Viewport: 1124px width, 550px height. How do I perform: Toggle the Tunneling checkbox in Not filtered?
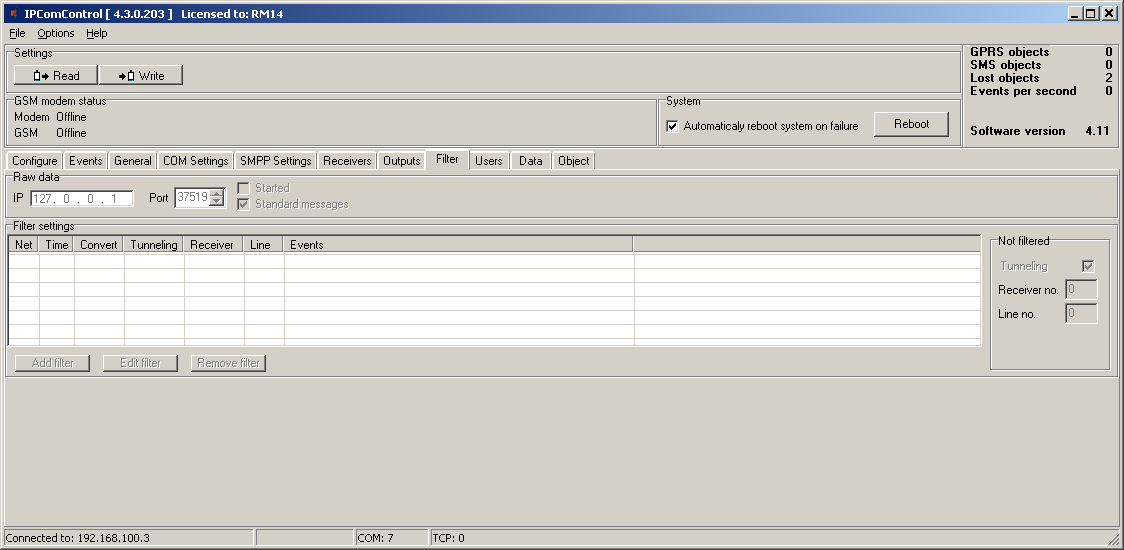(x=1088, y=266)
